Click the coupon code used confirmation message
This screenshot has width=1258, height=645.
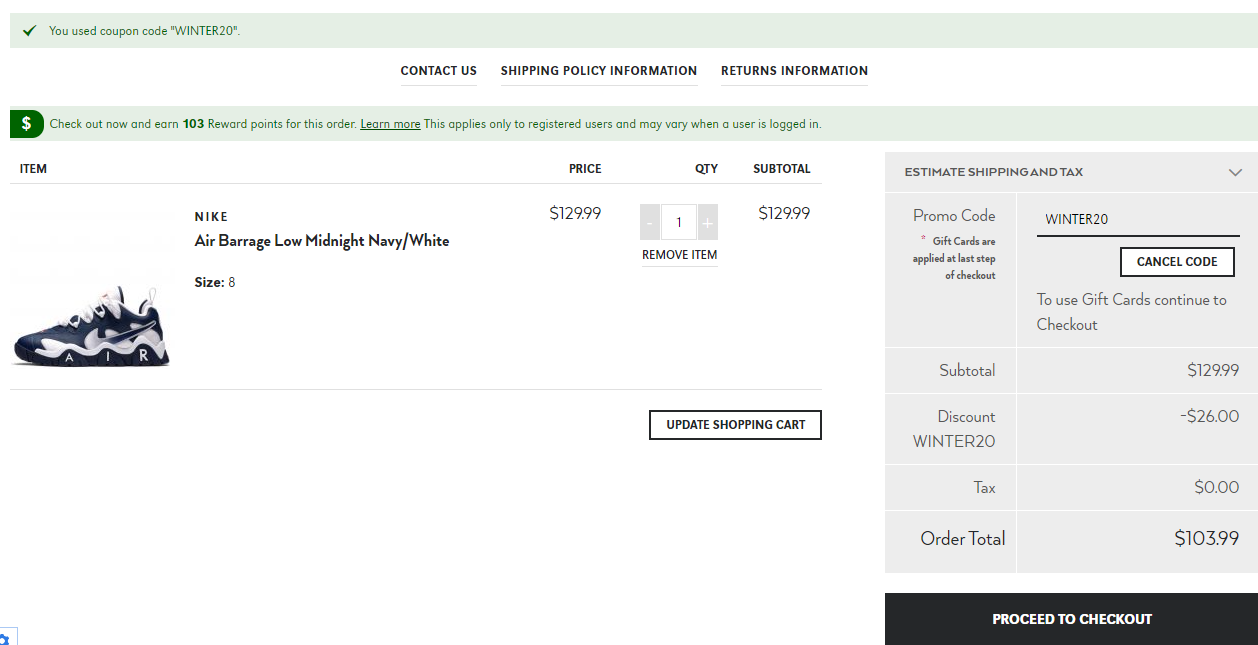pos(145,31)
